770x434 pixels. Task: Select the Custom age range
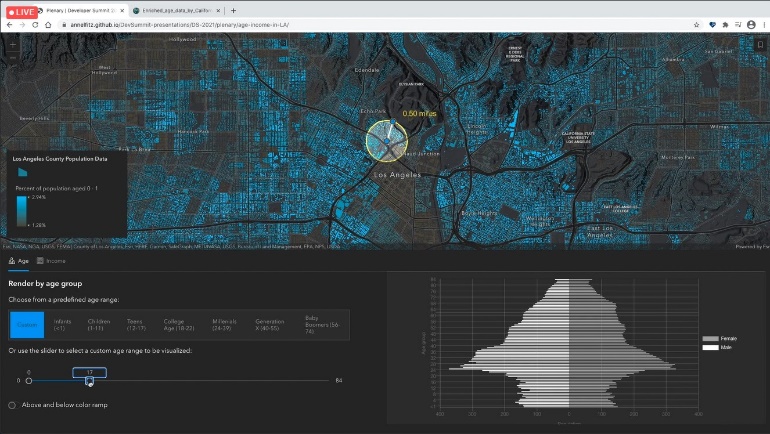(27, 325)
